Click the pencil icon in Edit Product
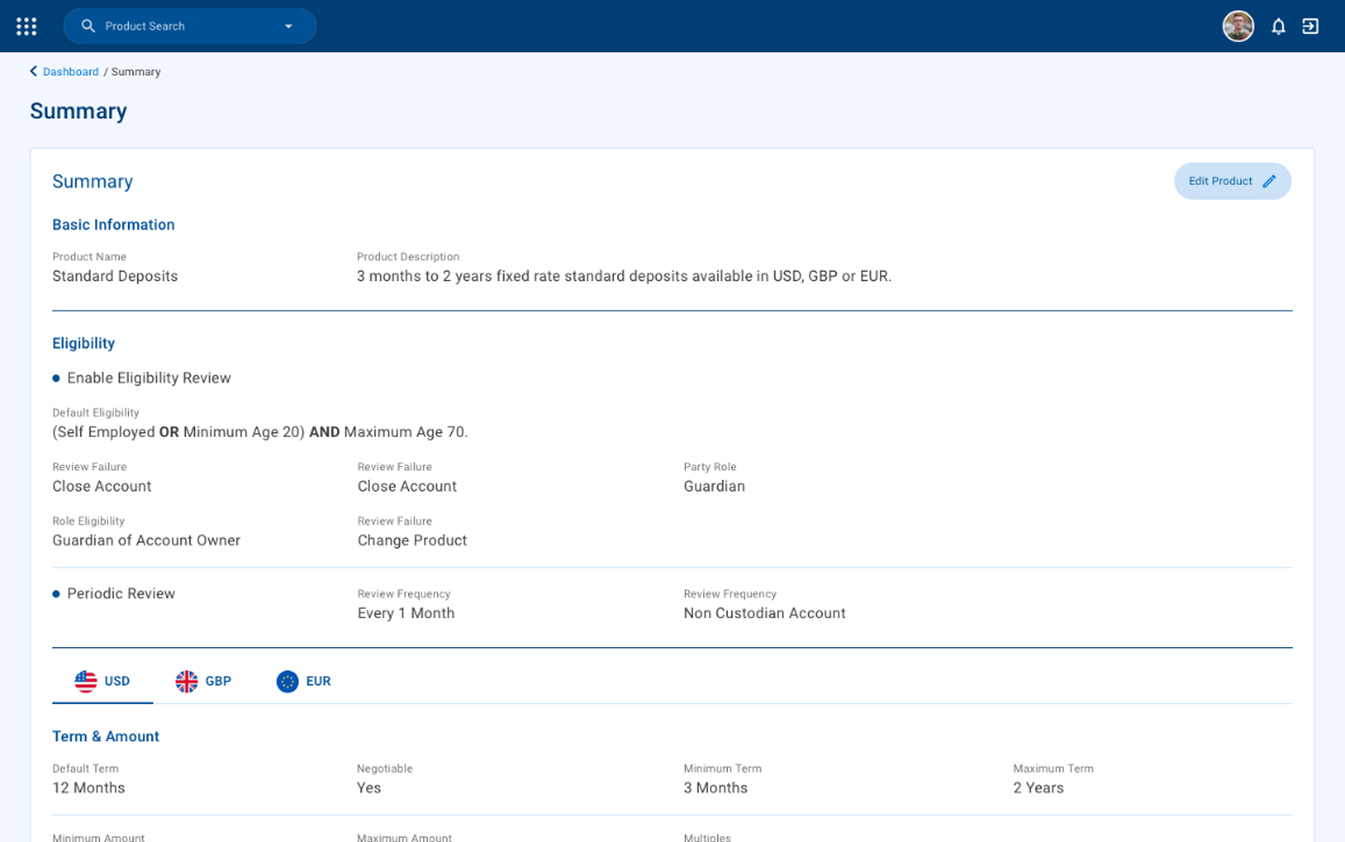 (x=1269, y=181)
